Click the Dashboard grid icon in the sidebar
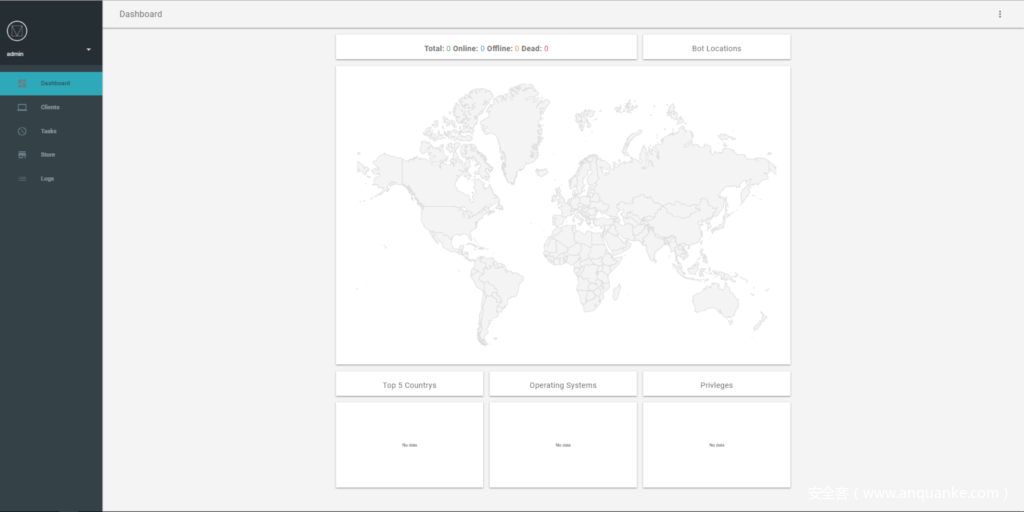 22,83
